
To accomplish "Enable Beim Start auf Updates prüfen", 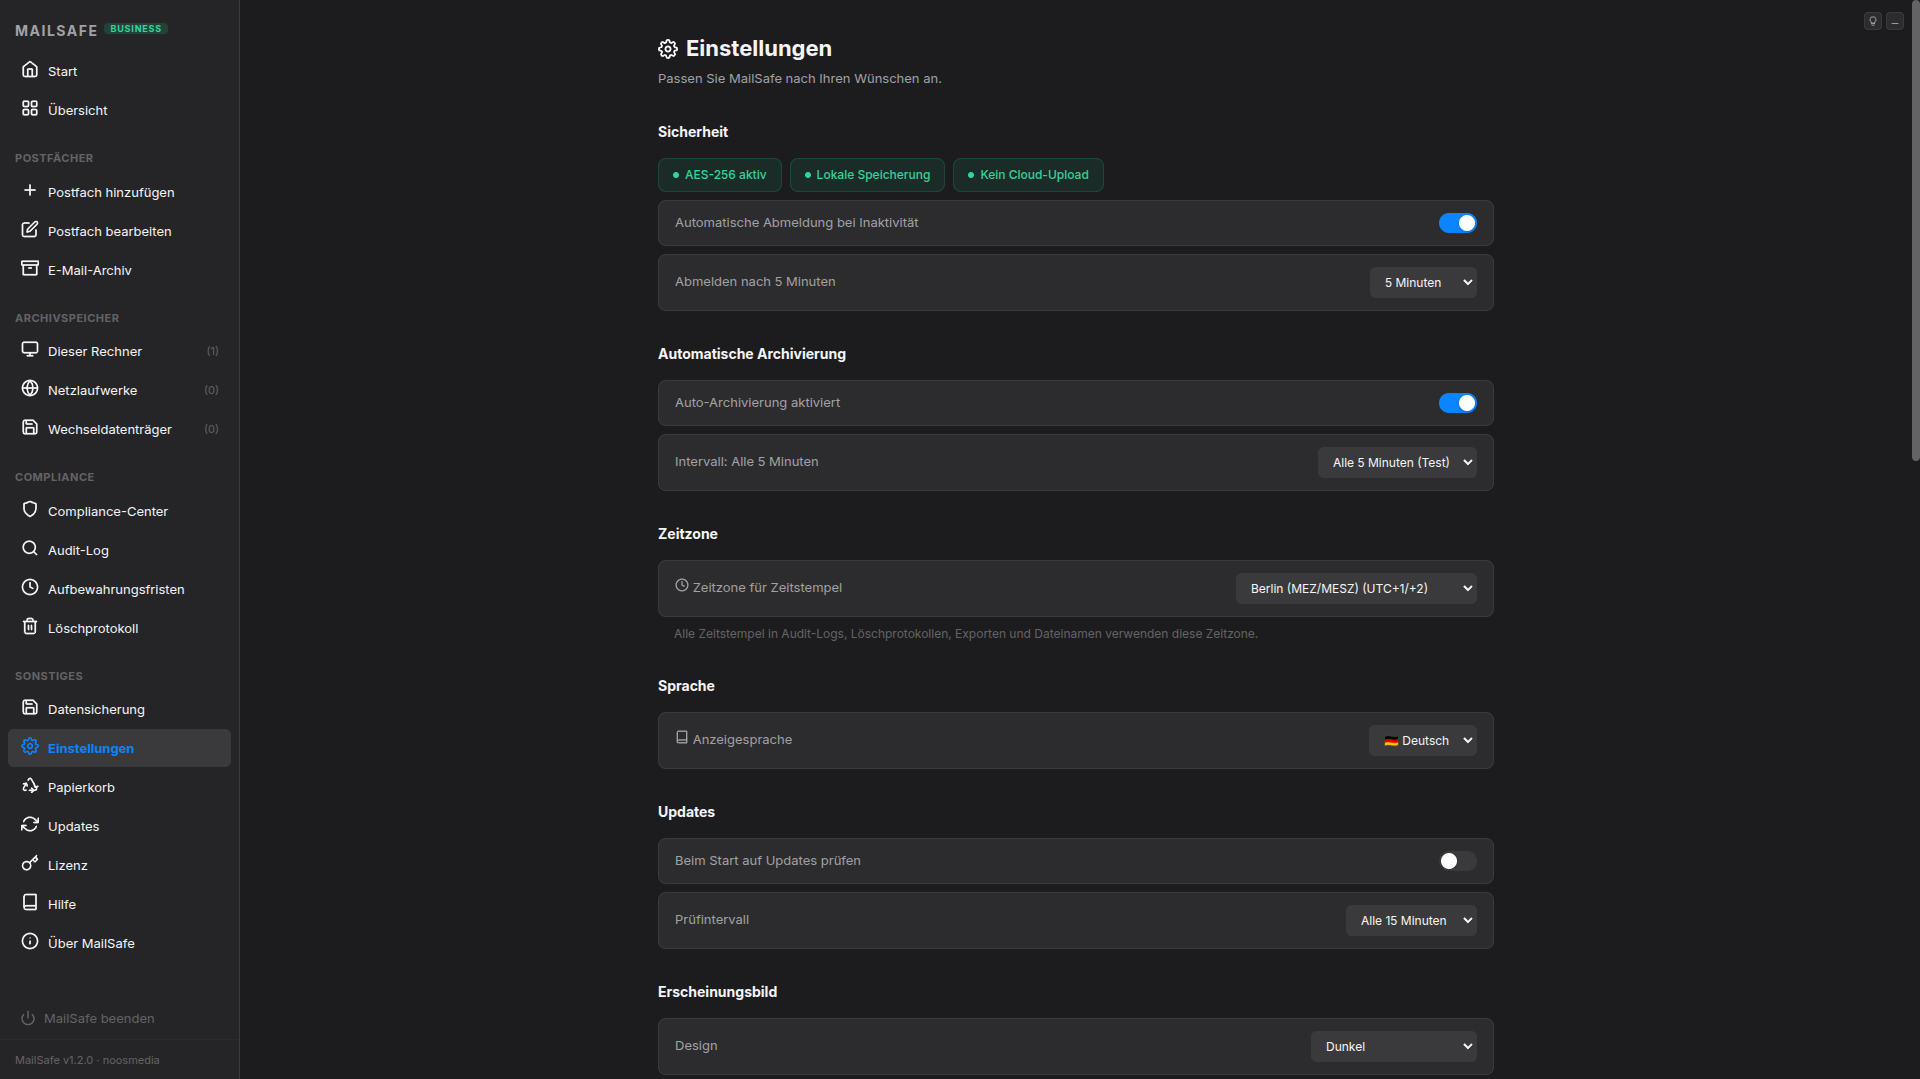I will click(1455, 860).
